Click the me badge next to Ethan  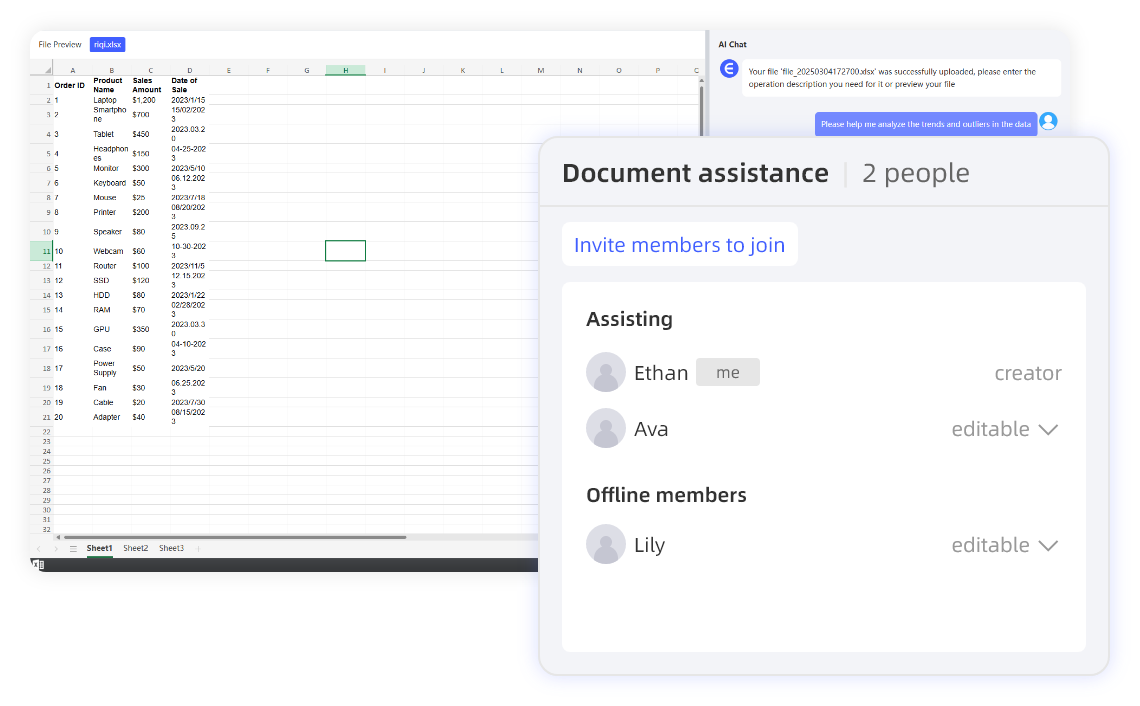click(727, 371)
